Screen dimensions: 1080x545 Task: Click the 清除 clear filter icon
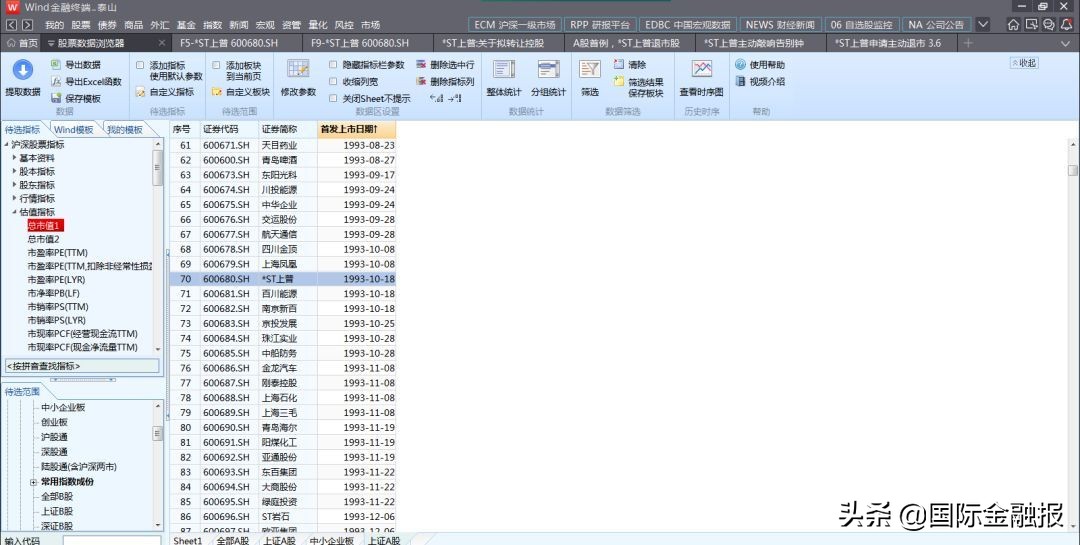coord(619,64)
